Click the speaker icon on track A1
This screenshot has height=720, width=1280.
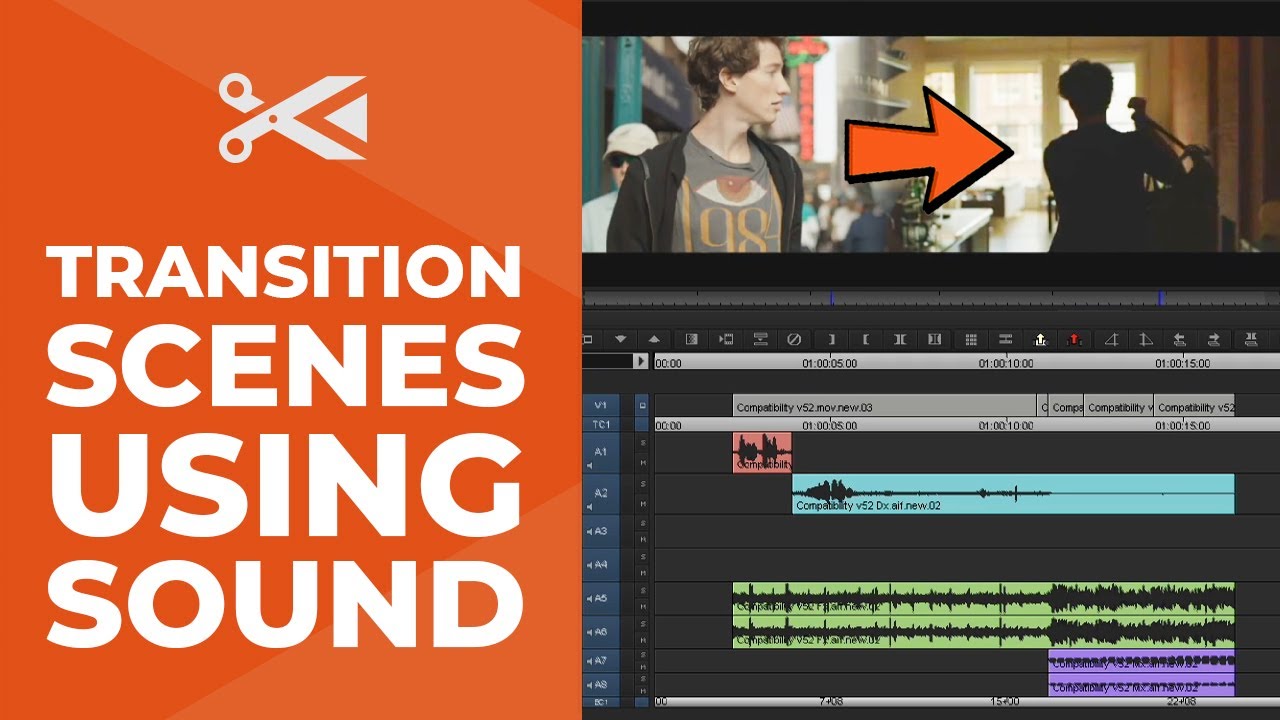[x=589, y=466]
